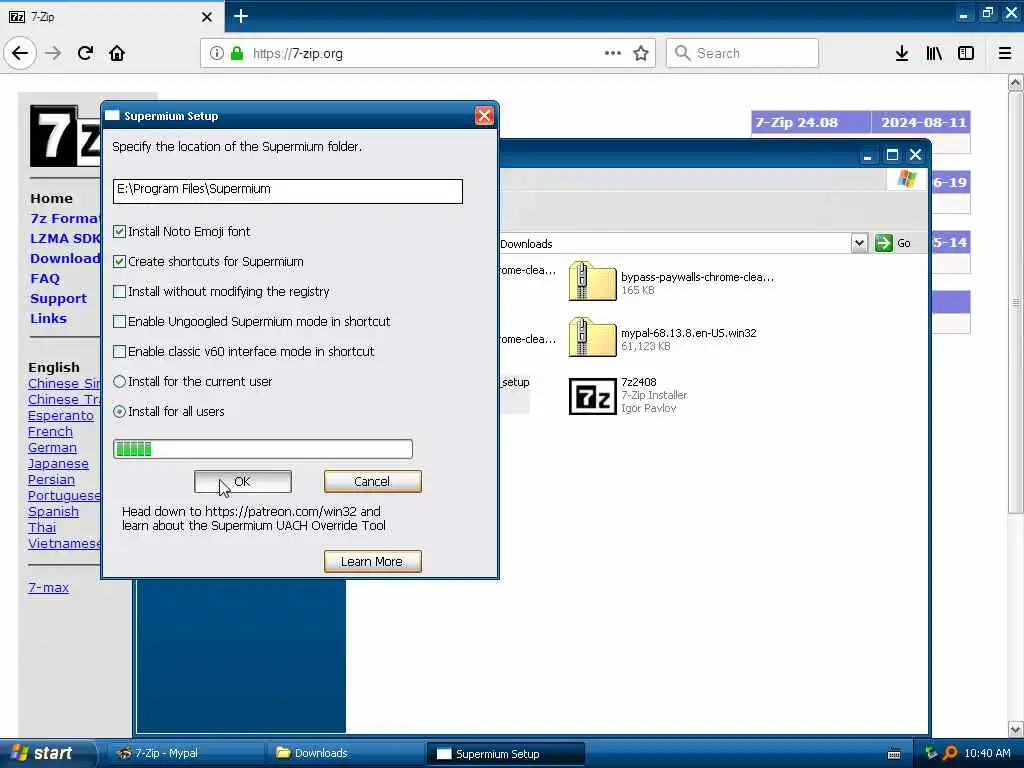Go back with the browser back arrow

click(x=20, y=53)
